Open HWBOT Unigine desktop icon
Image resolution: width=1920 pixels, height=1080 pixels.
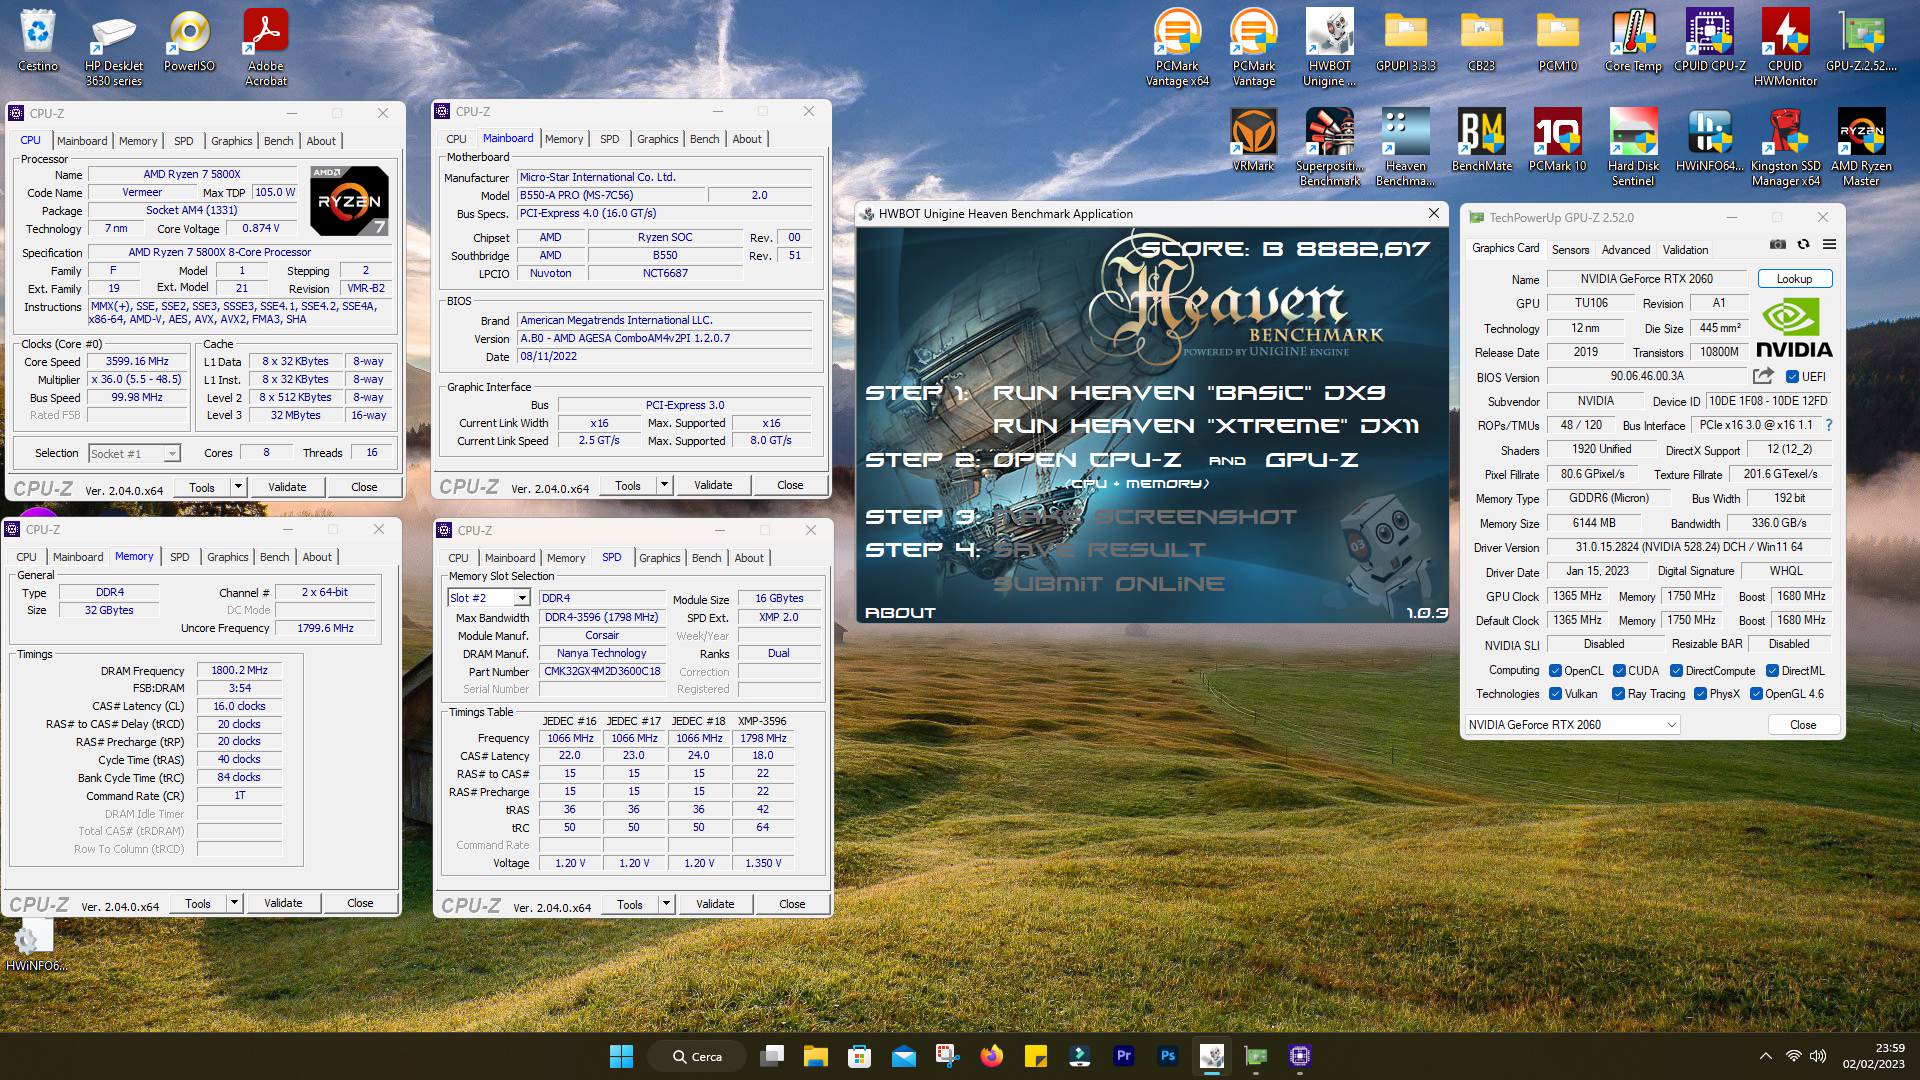(x=1330, y=48)
